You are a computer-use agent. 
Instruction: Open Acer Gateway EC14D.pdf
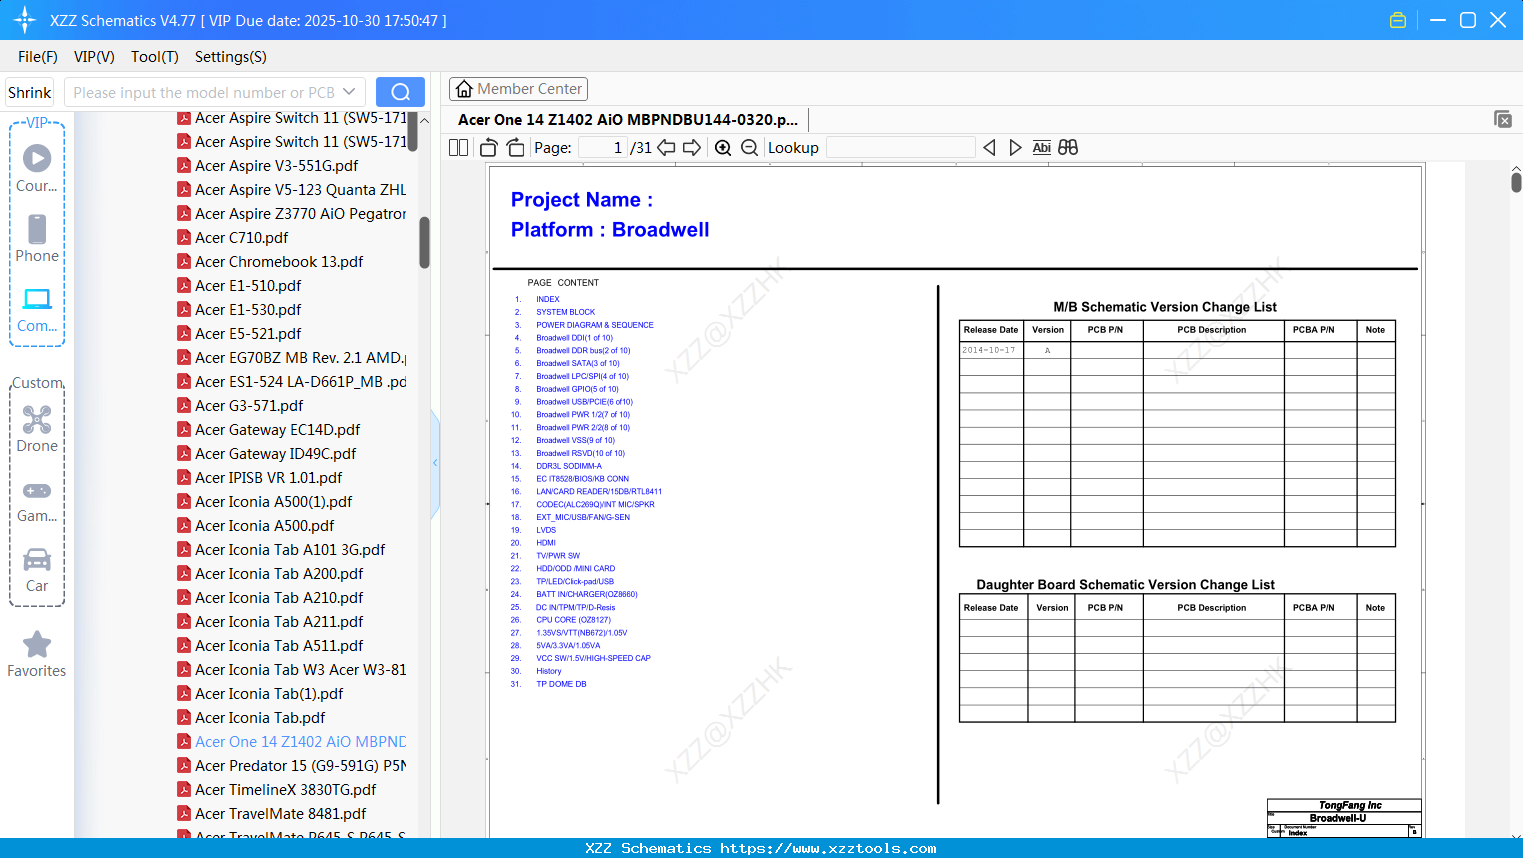coord(277,430)
